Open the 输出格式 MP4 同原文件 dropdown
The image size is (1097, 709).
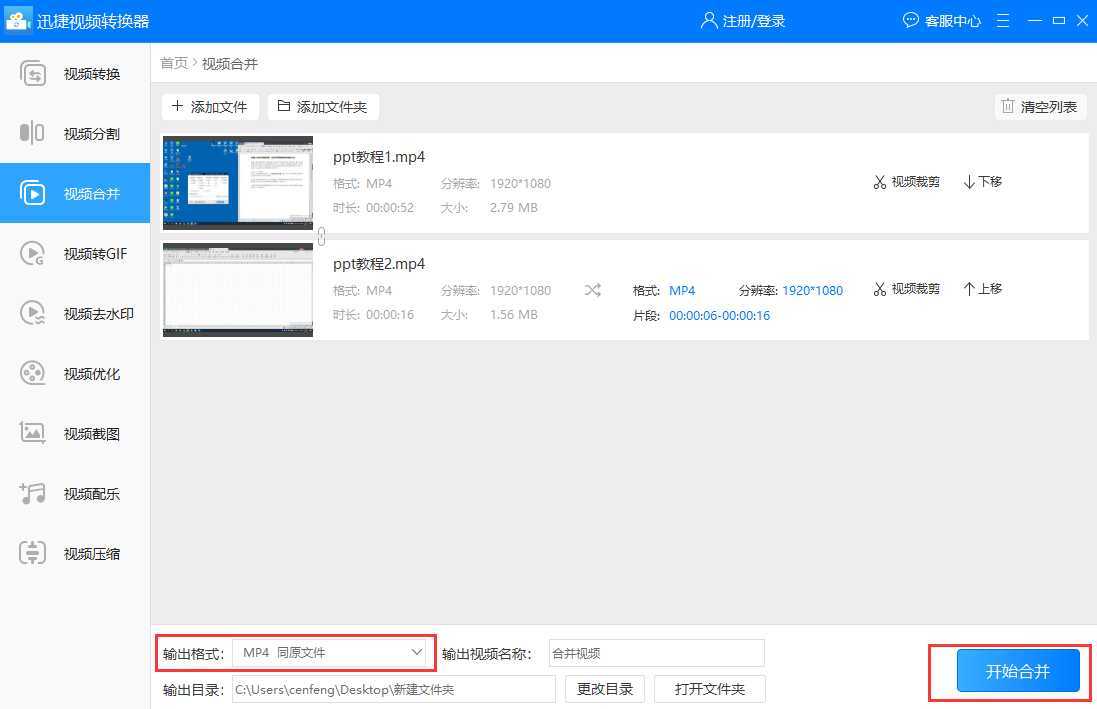(x=329, y=653)
